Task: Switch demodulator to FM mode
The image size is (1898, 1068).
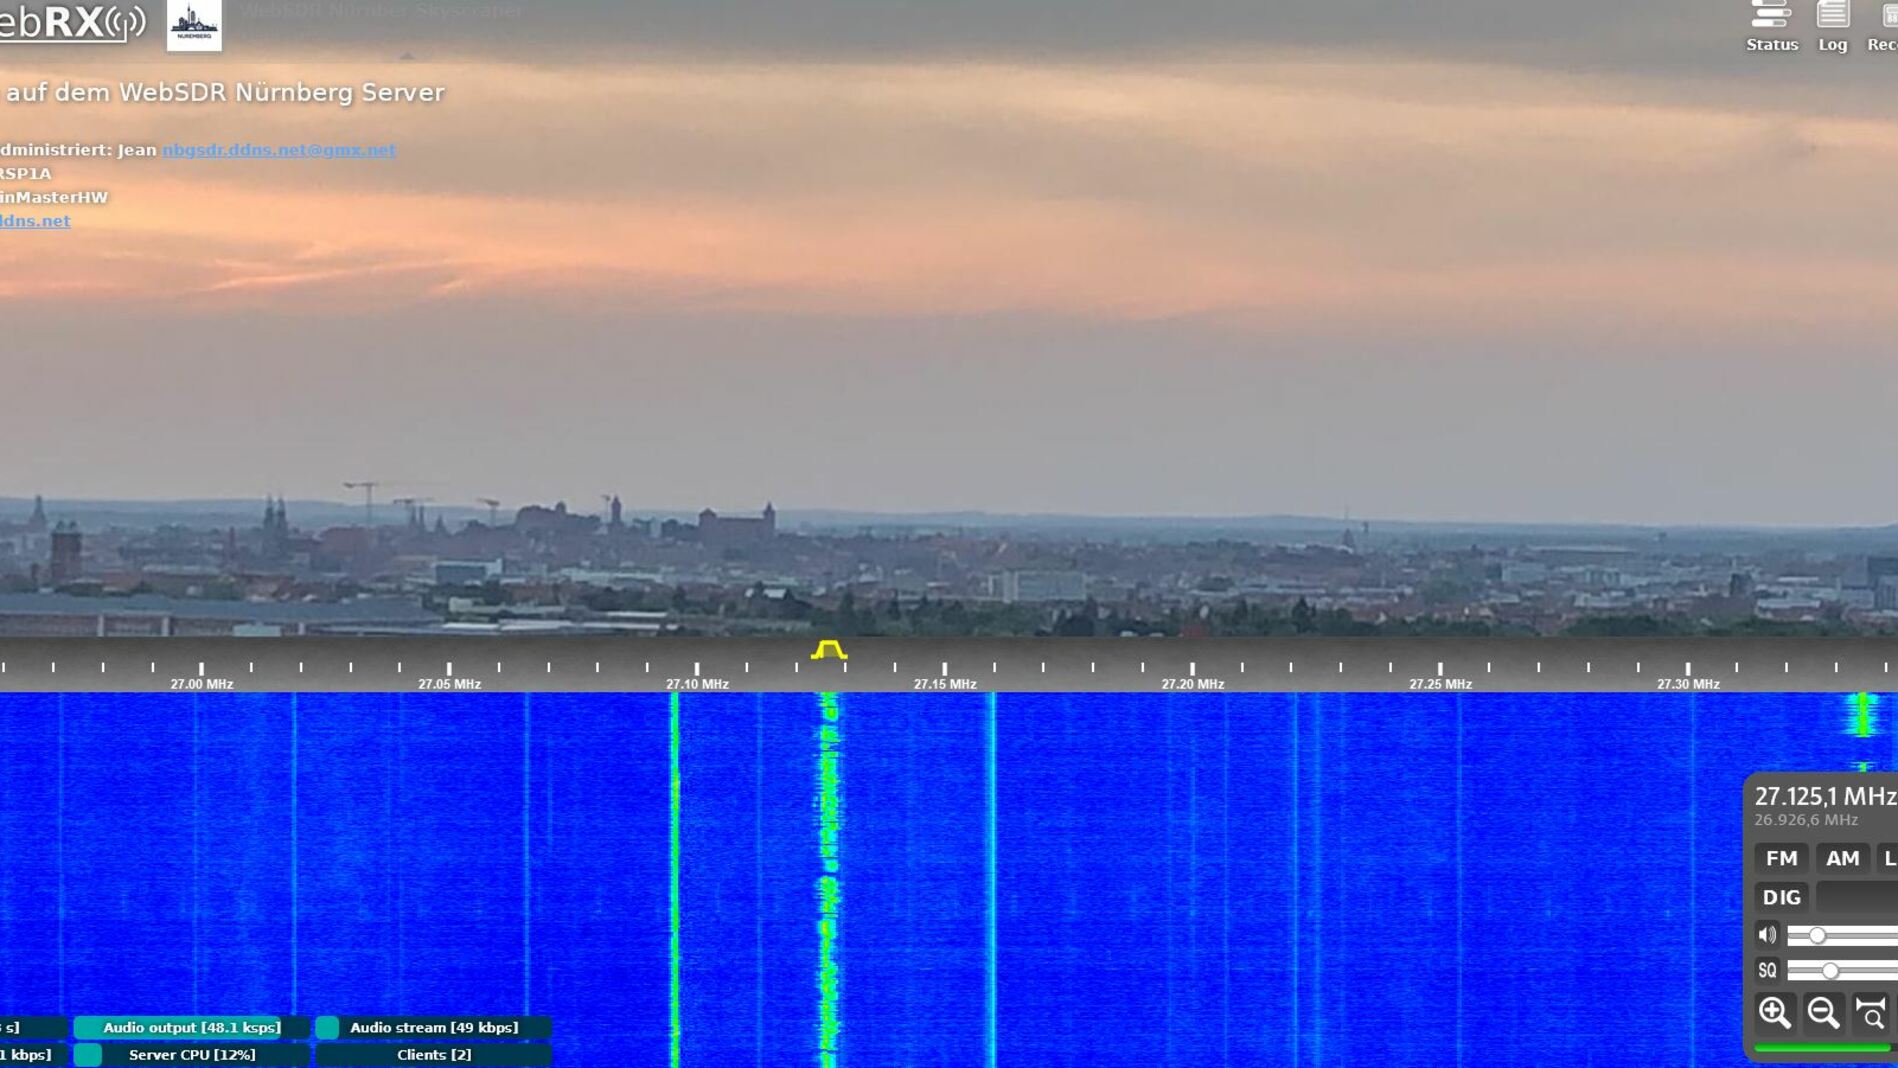Action: point(1781,858)
